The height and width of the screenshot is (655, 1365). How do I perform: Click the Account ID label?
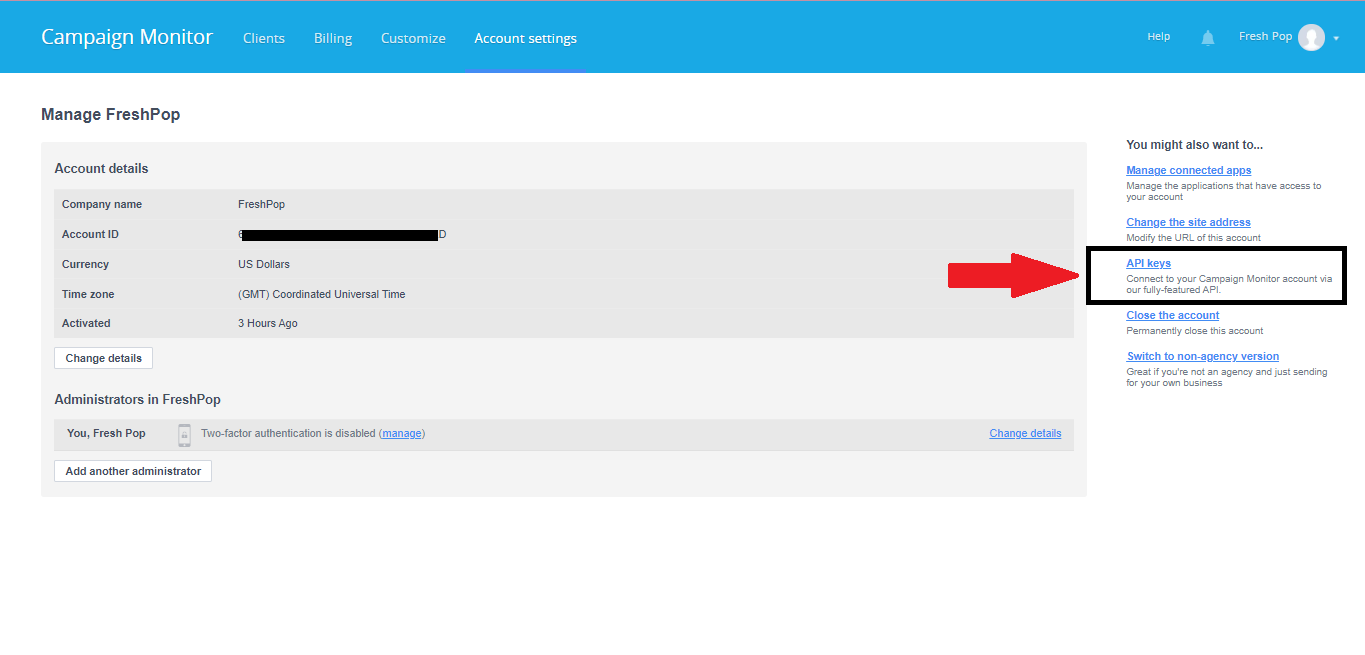pos(90,234)
